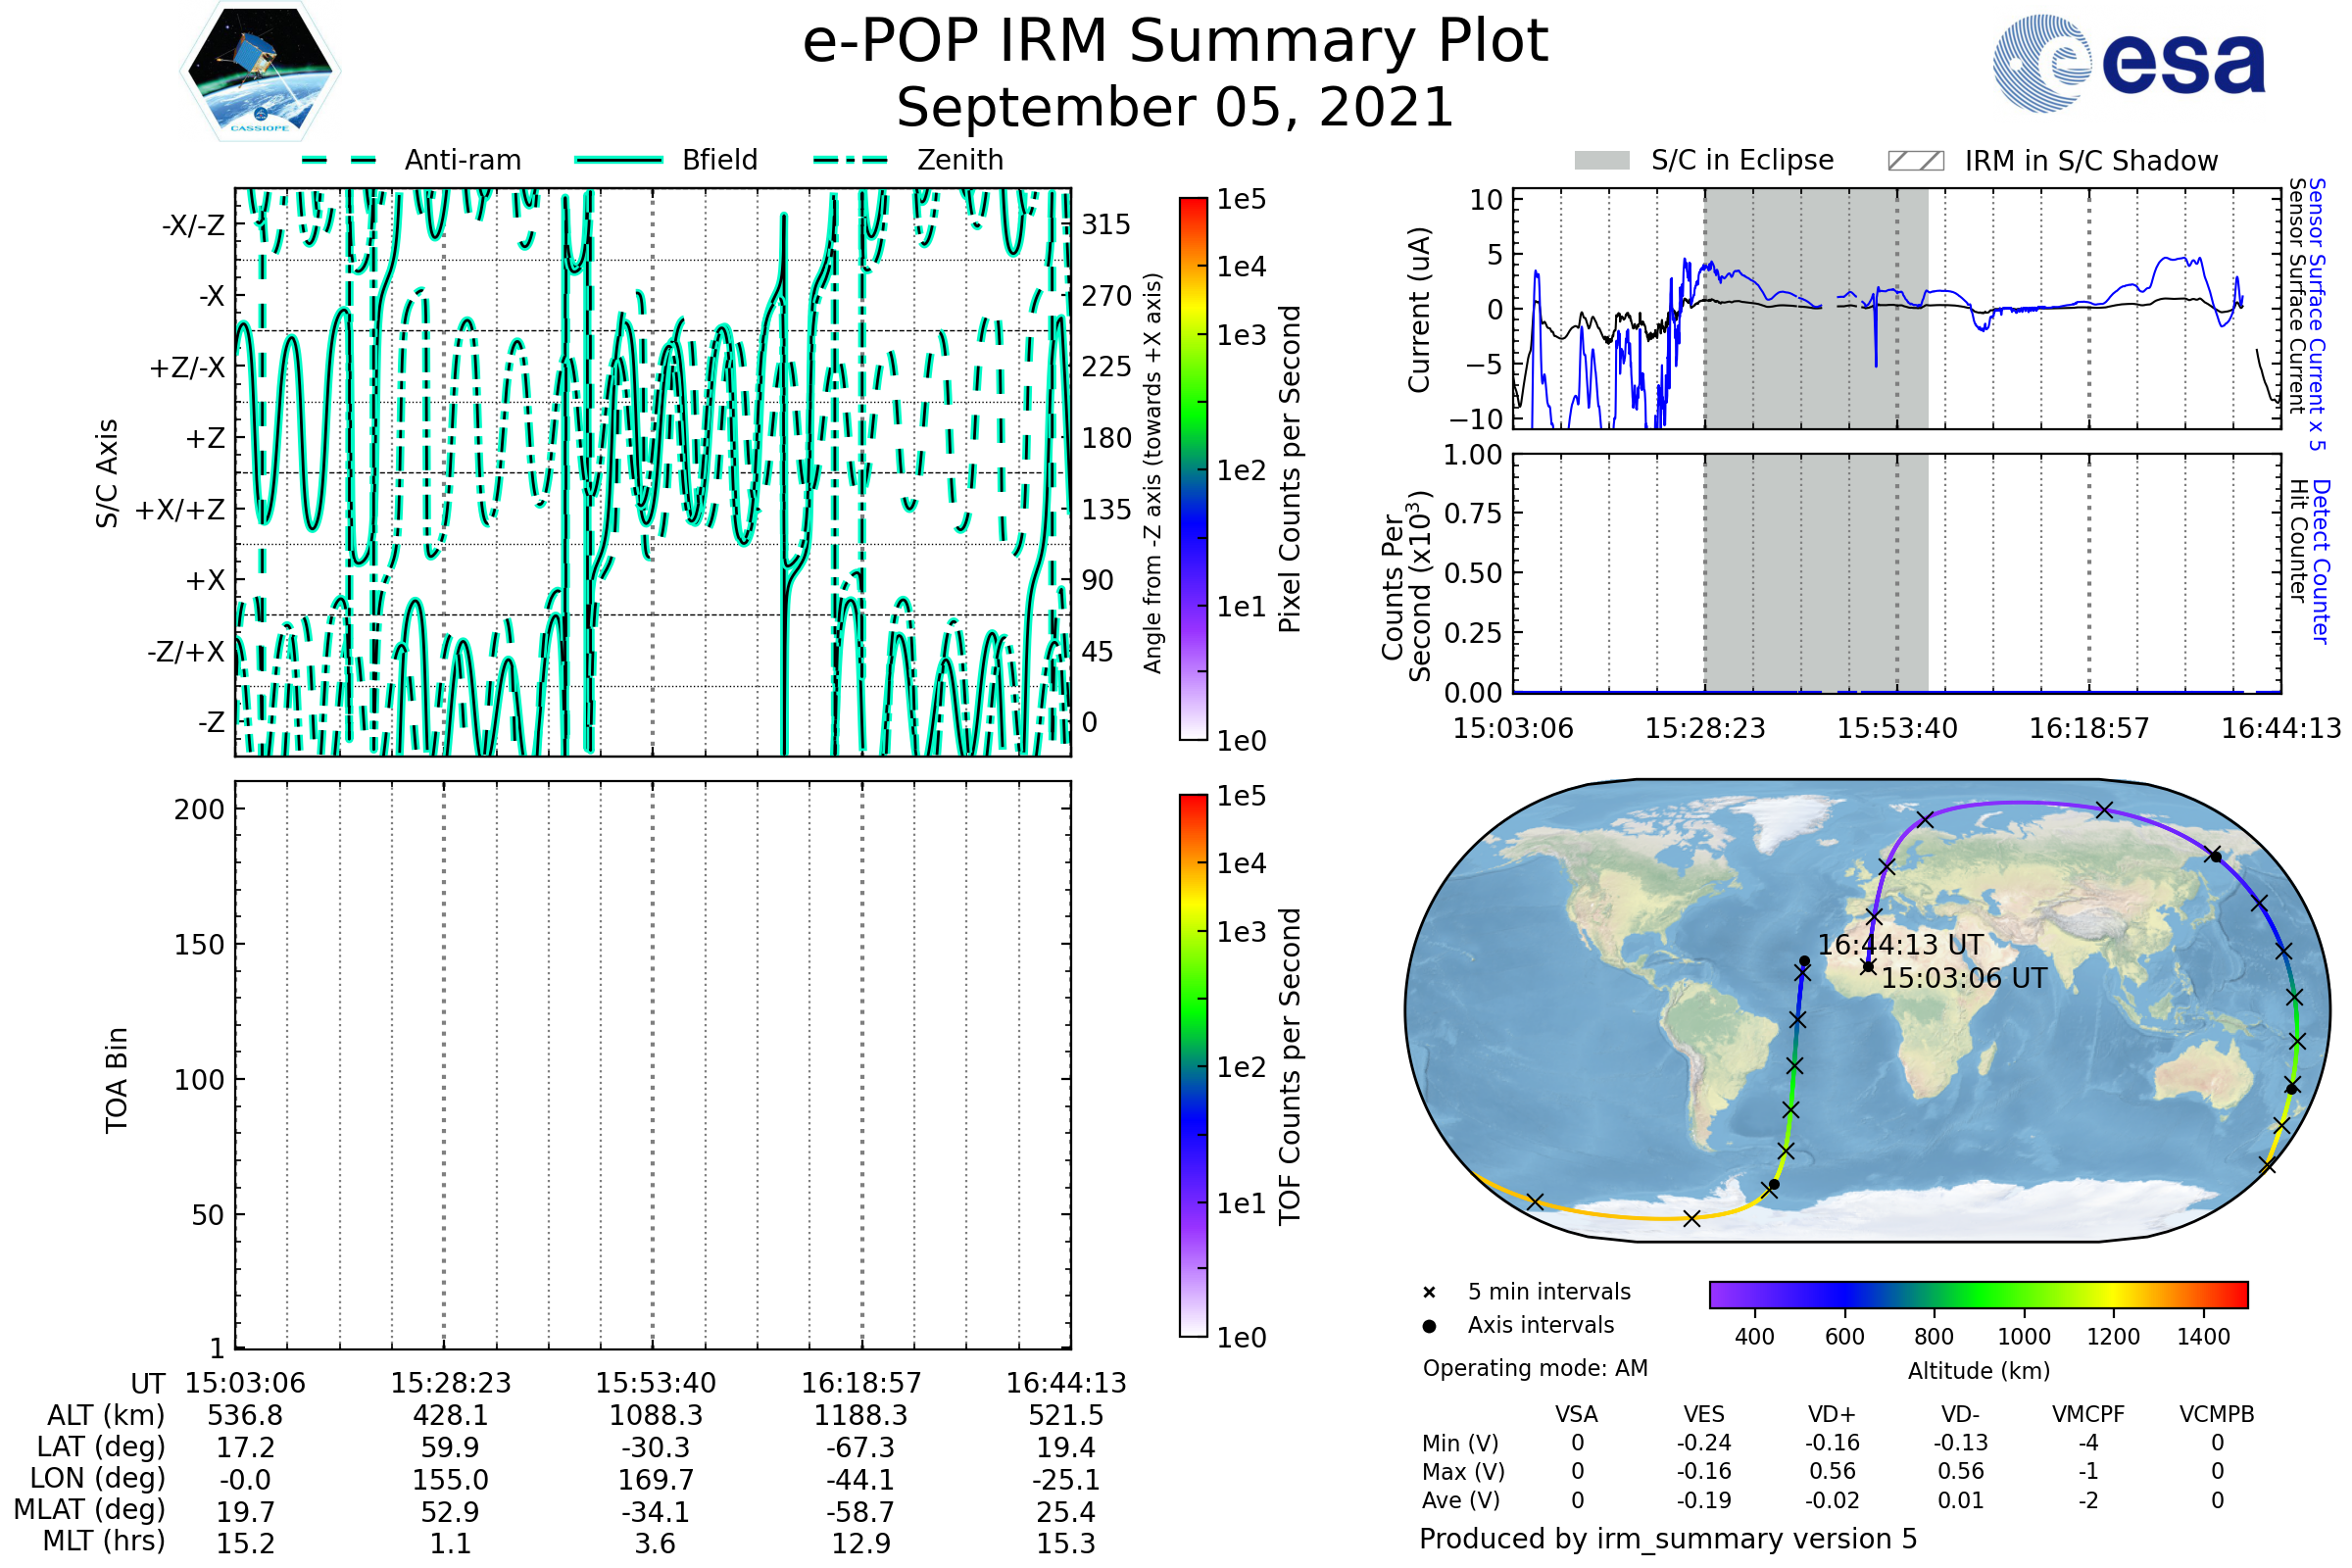
Task: Click the TOF Counts per Second colorbar
Action: (1193, 1066)
